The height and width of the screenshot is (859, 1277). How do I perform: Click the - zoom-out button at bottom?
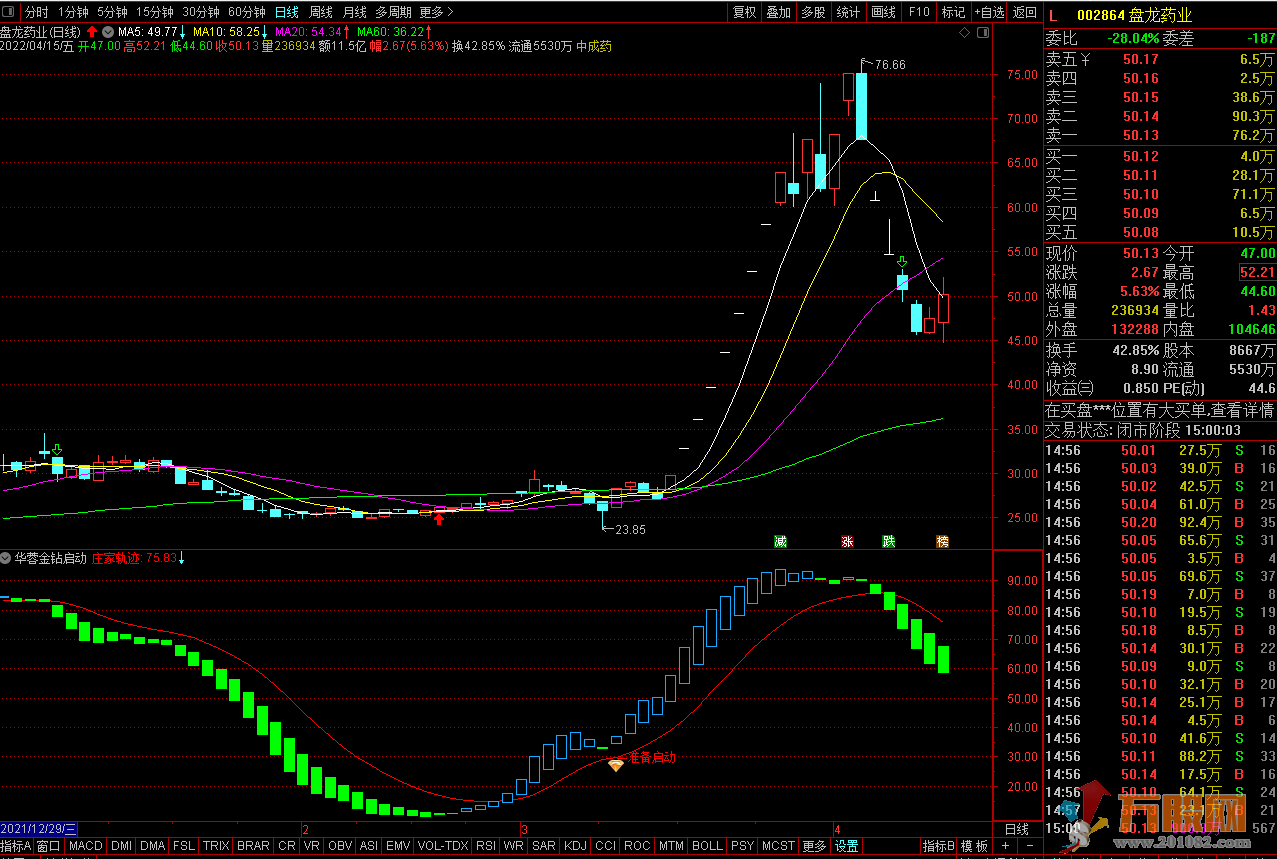click(x=1032, y=846)
